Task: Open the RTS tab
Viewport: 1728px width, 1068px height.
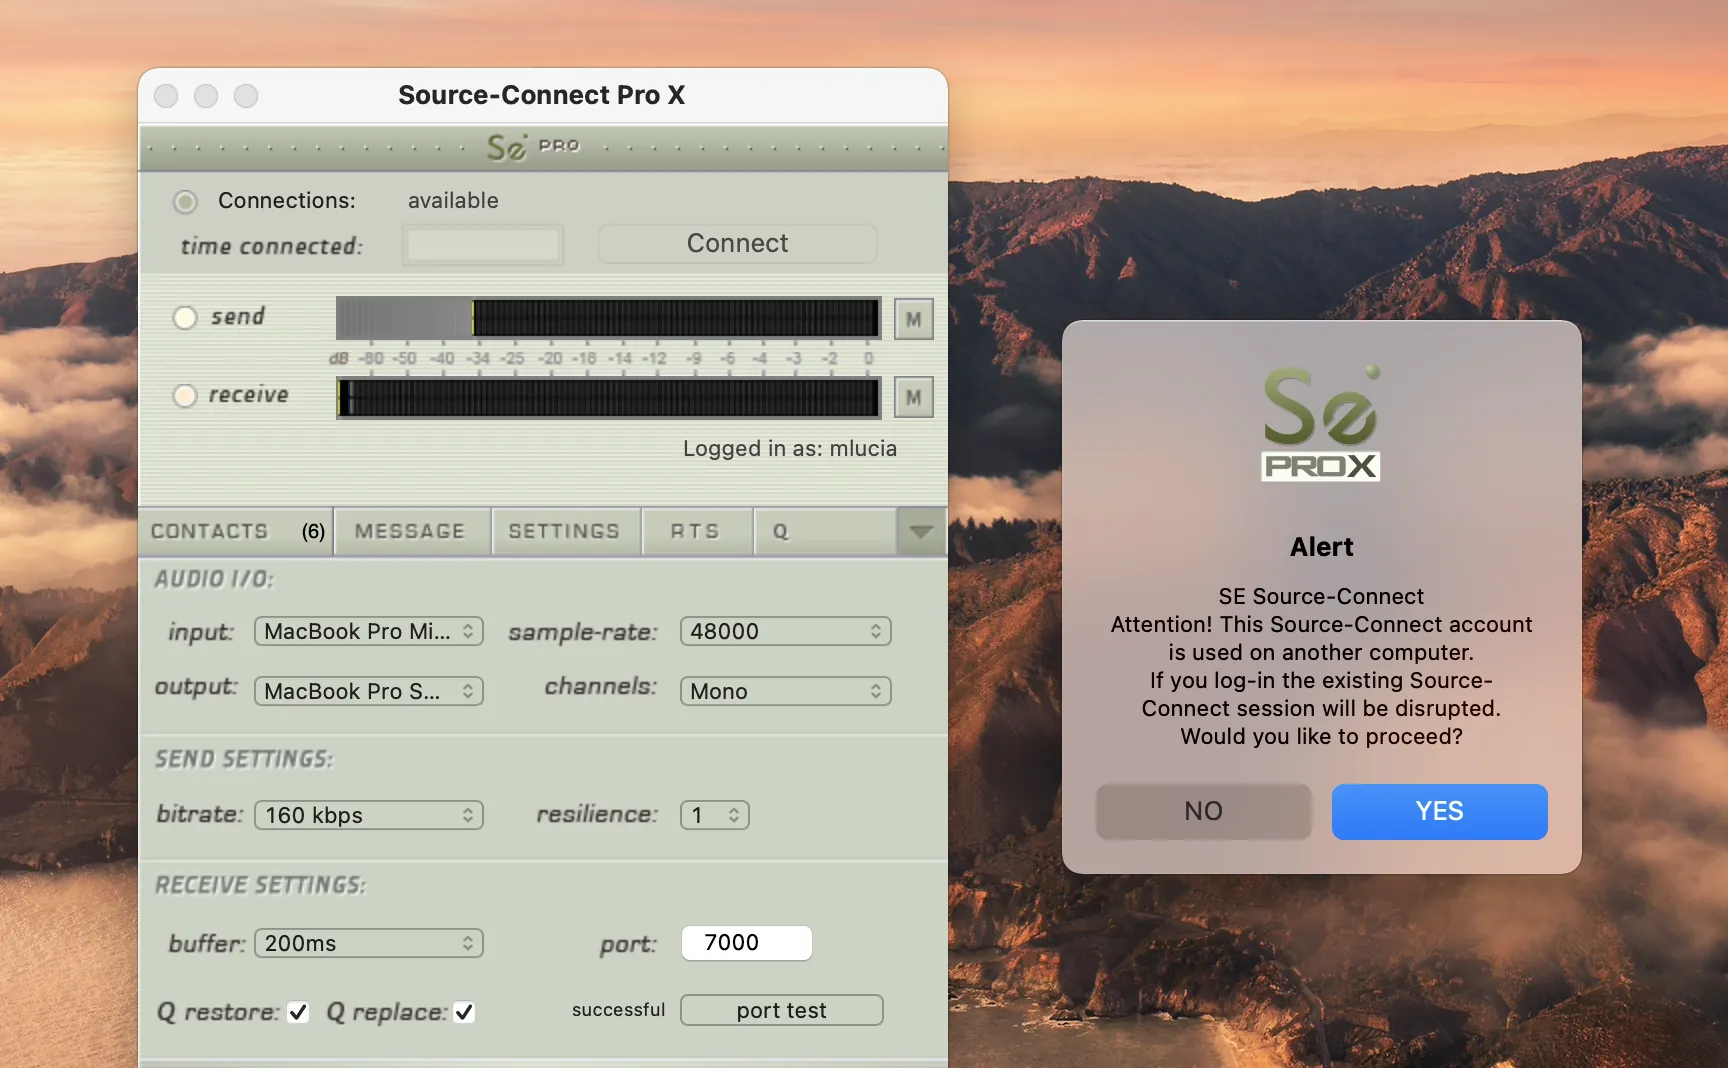Action: point(696,531)
